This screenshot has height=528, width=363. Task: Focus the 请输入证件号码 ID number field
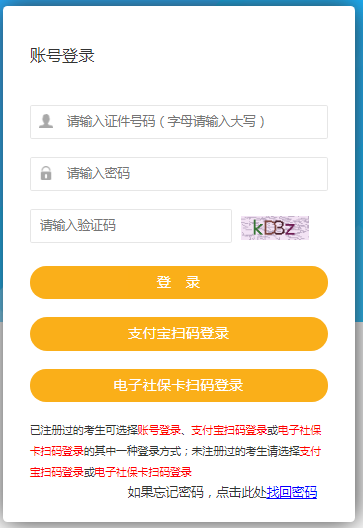tap(179, 122)
